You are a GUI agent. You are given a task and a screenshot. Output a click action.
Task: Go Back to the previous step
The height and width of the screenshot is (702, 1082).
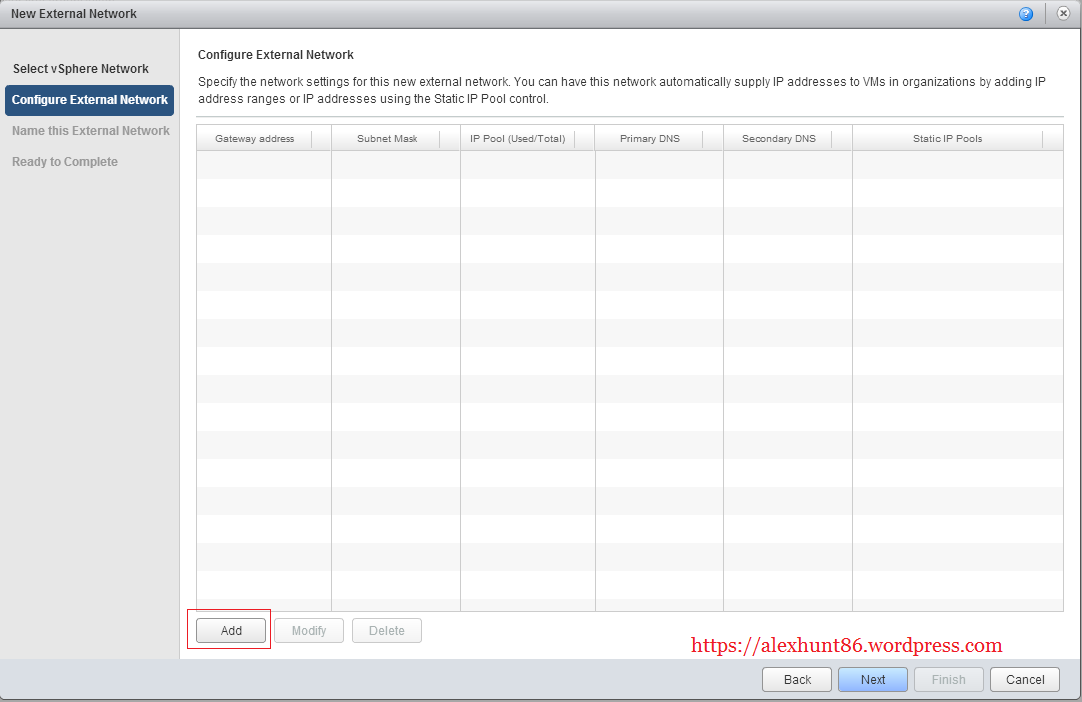click(x=797, y=680)
